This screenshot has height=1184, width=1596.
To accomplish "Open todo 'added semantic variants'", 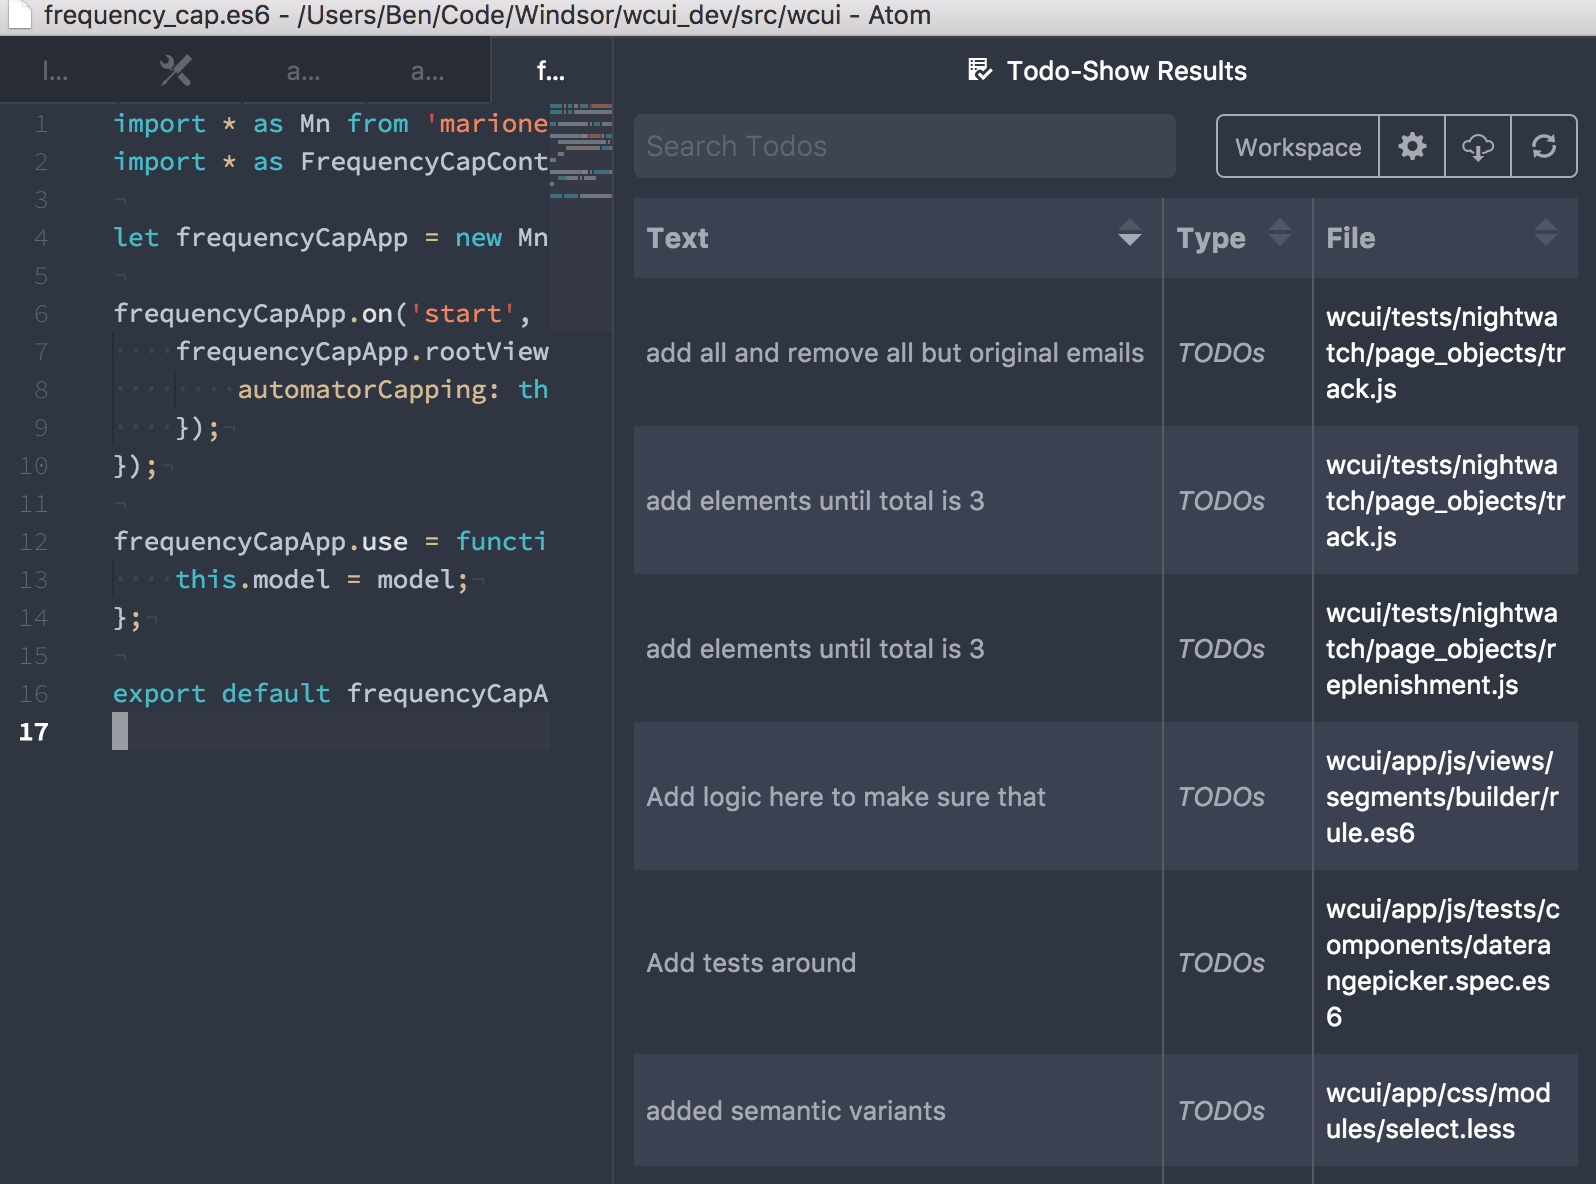I will 796,1111.
